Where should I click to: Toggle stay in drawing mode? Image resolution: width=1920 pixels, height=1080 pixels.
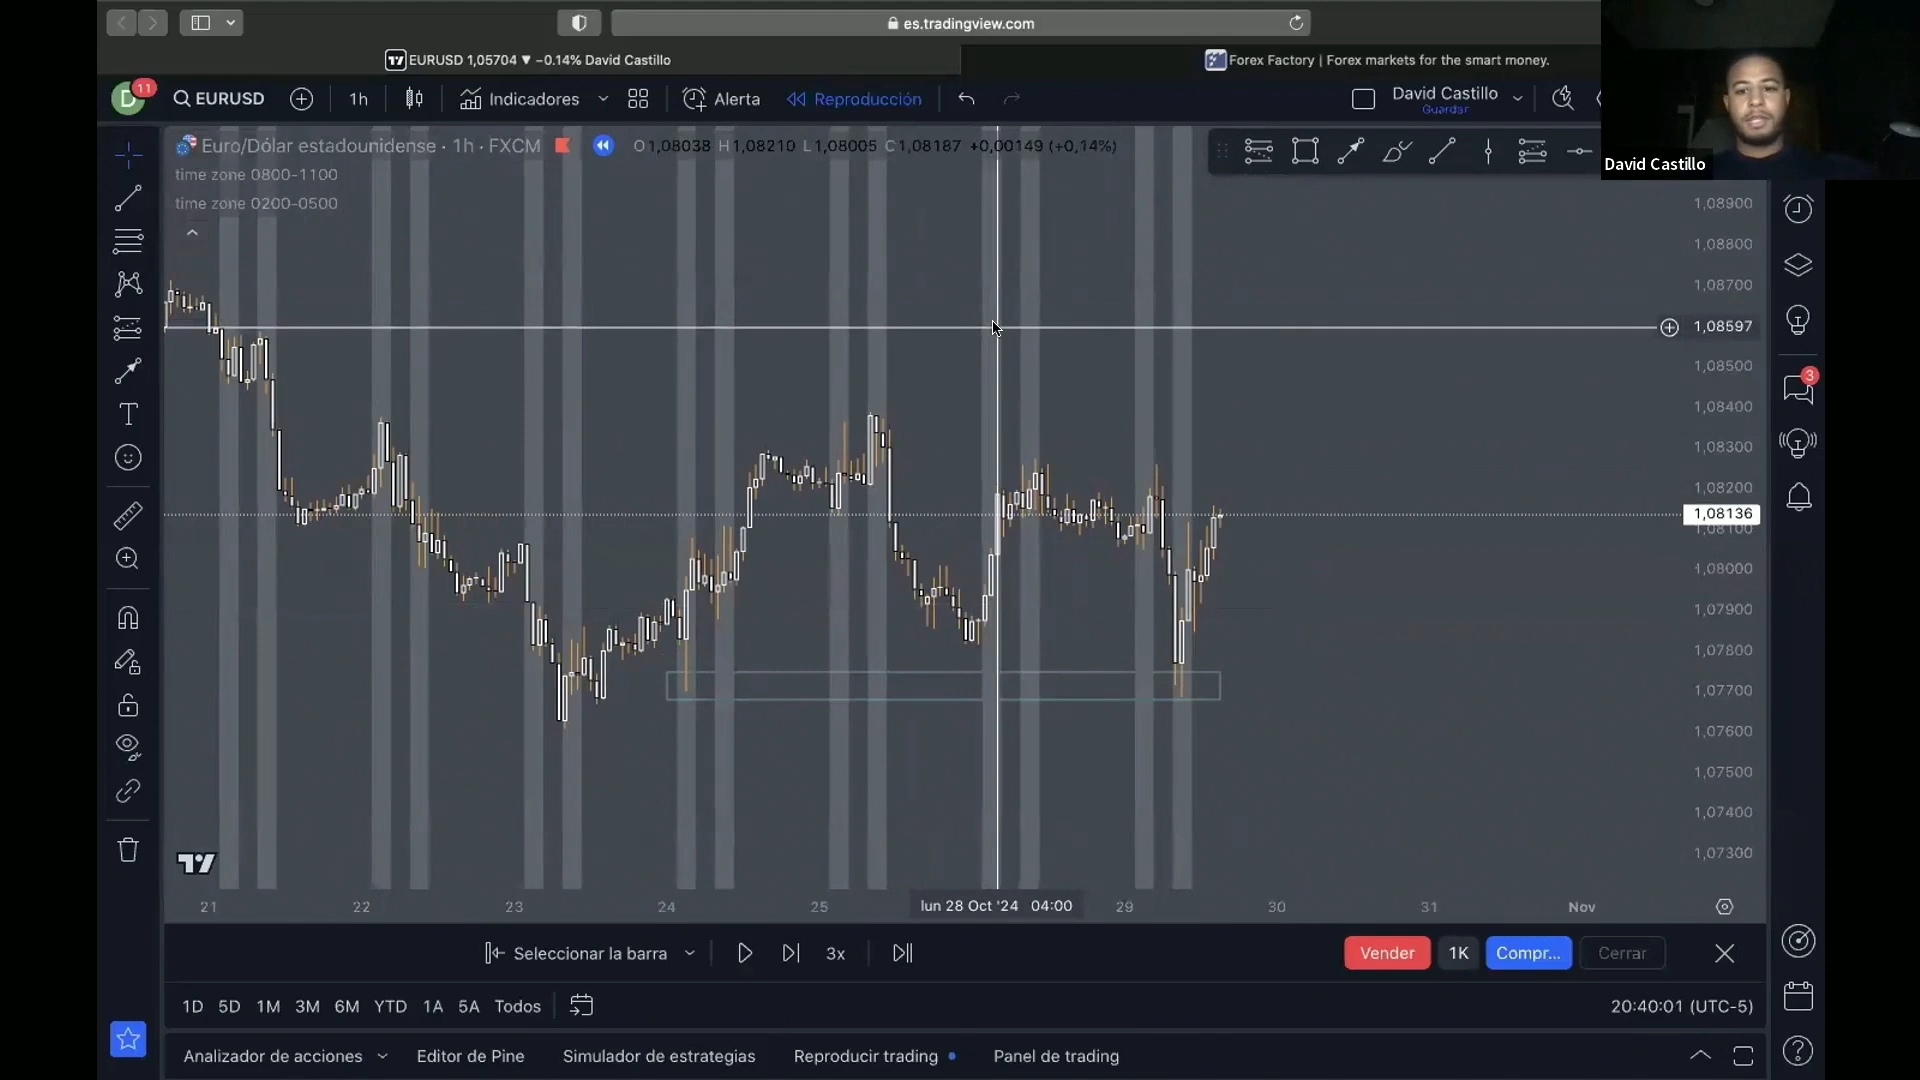[128, 662]
